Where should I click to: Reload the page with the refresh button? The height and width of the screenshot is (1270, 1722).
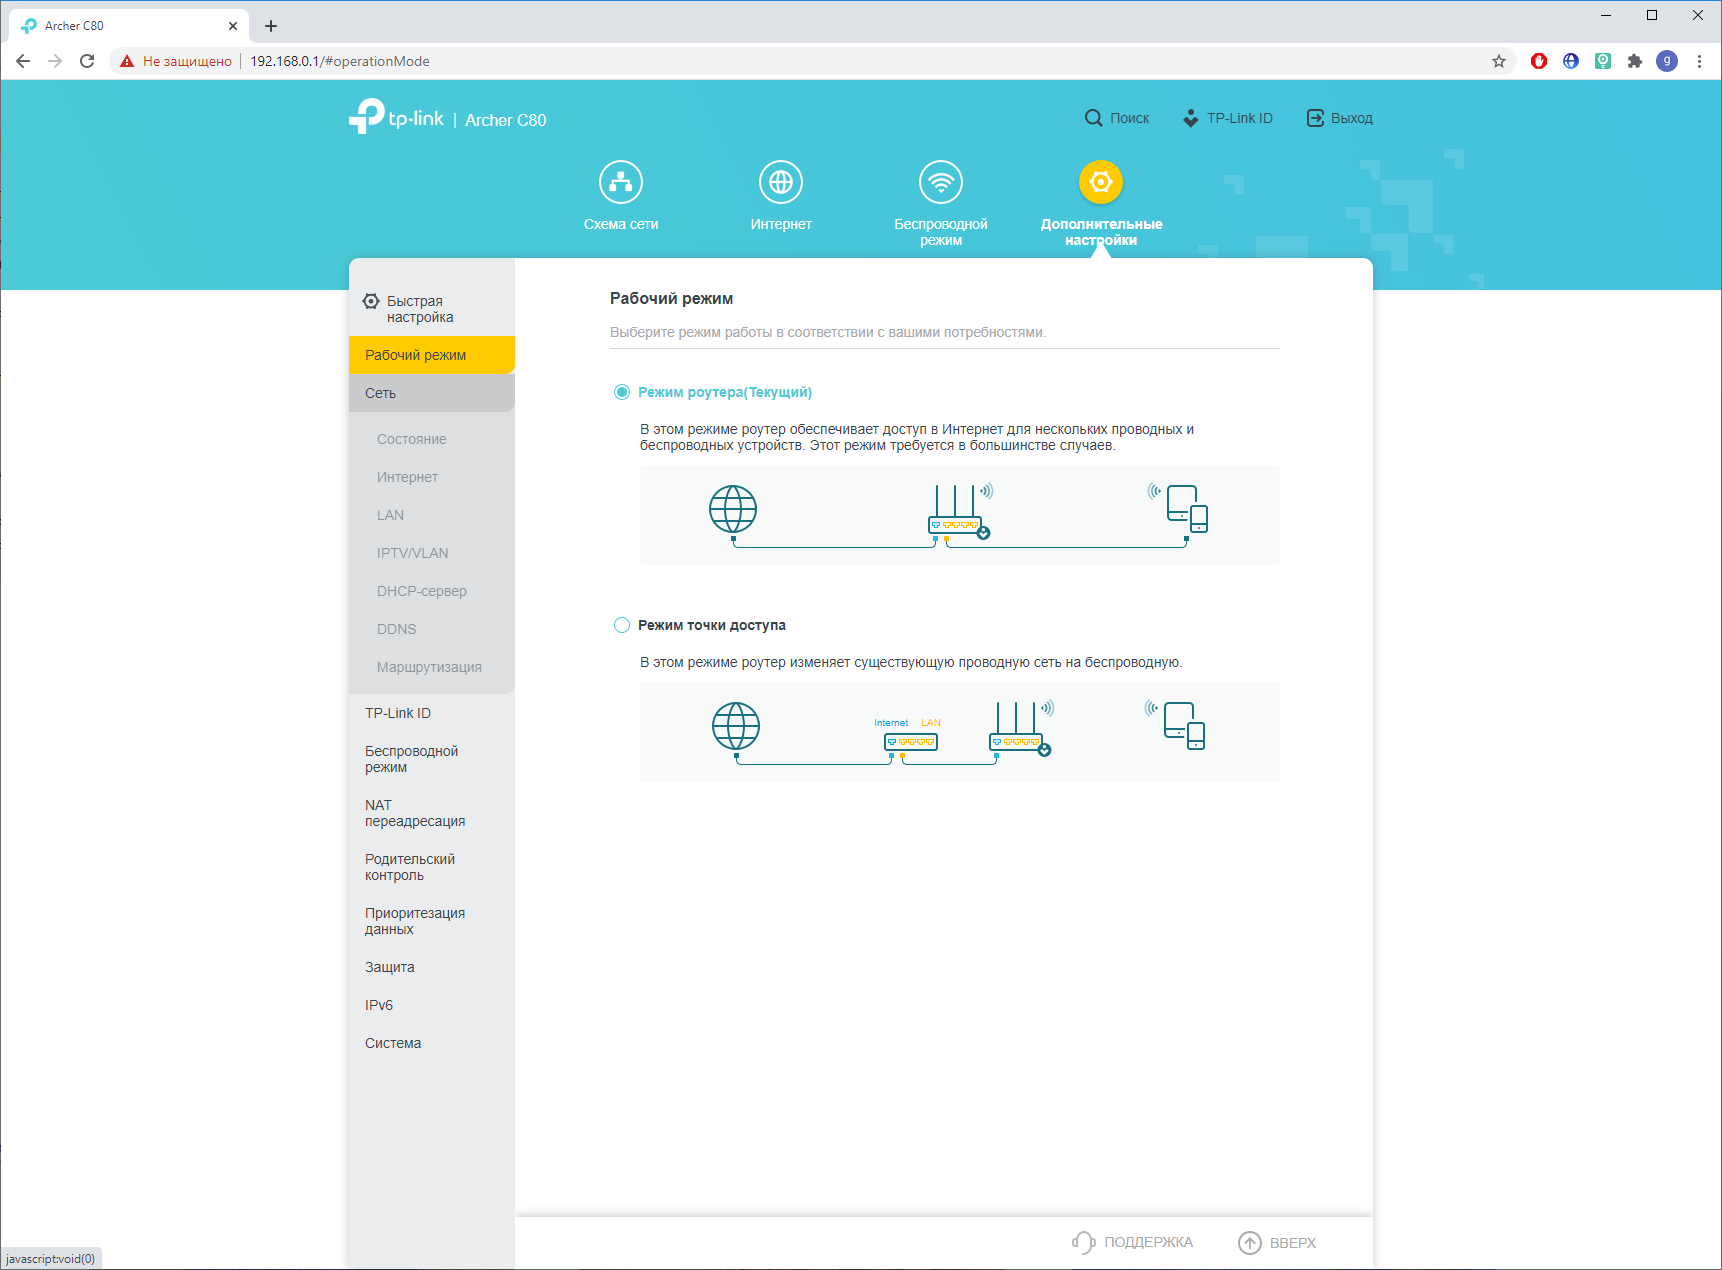[x=87, y=61]
